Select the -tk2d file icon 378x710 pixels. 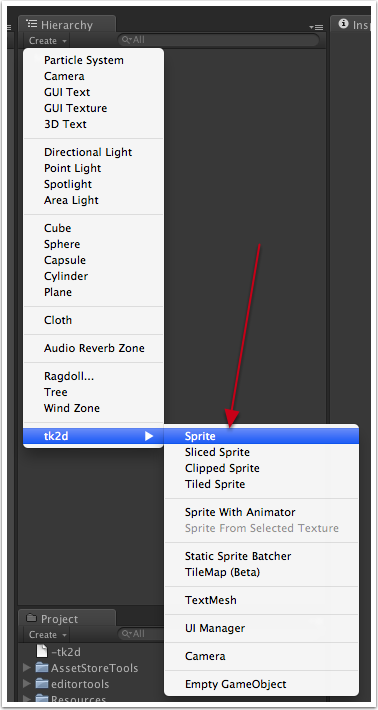(x=42, y=652)
